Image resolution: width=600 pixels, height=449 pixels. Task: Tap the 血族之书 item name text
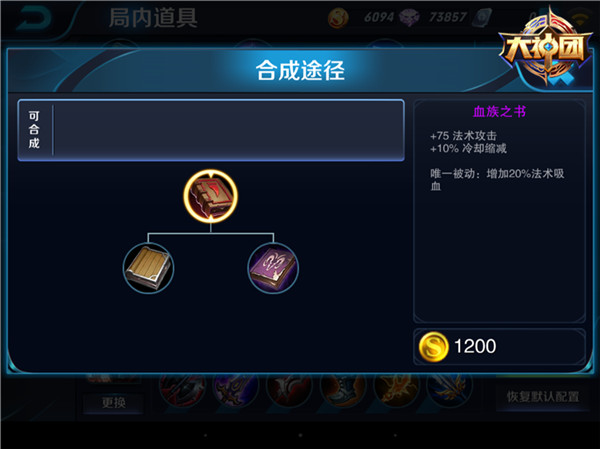(499, 112)
